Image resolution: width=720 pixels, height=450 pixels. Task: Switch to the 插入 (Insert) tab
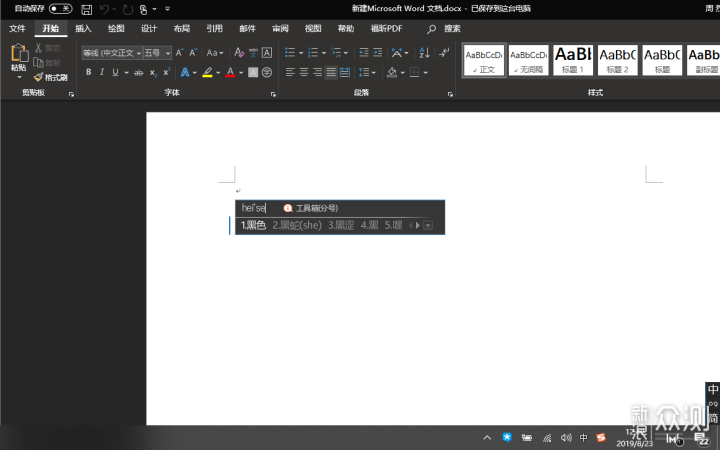(x=83, y=28)
